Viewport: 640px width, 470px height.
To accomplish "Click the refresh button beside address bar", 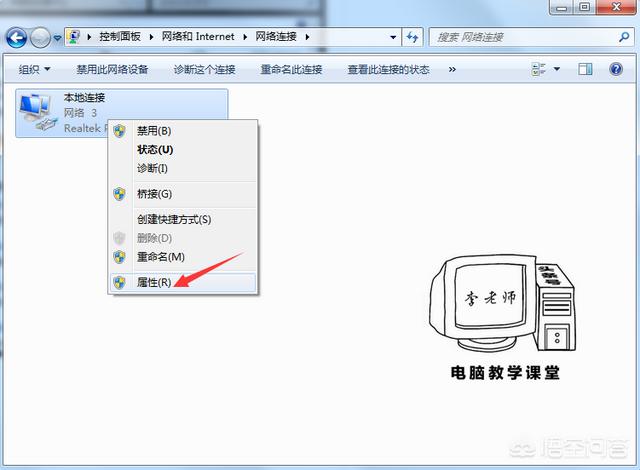I will 412,38.
